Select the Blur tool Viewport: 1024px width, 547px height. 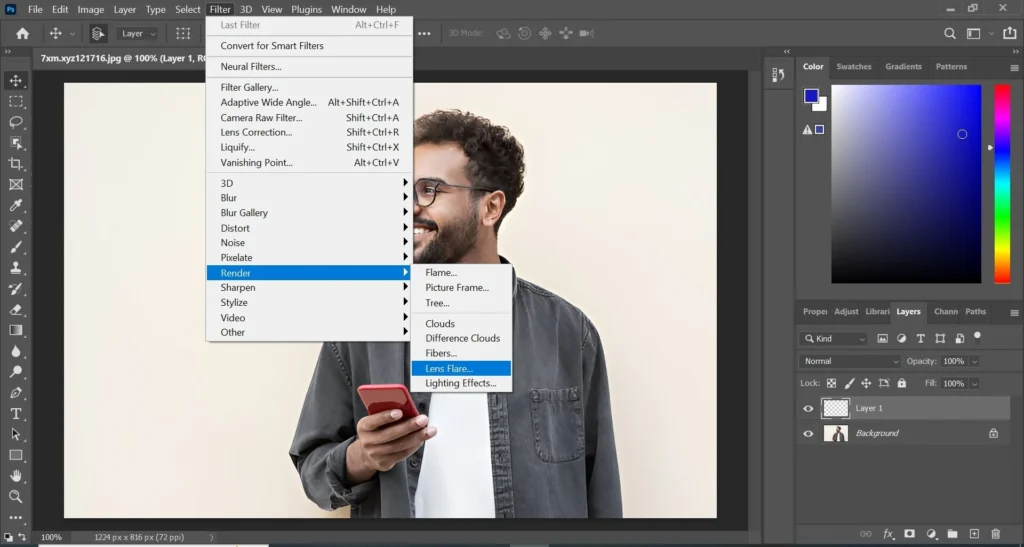pos(16,351)
